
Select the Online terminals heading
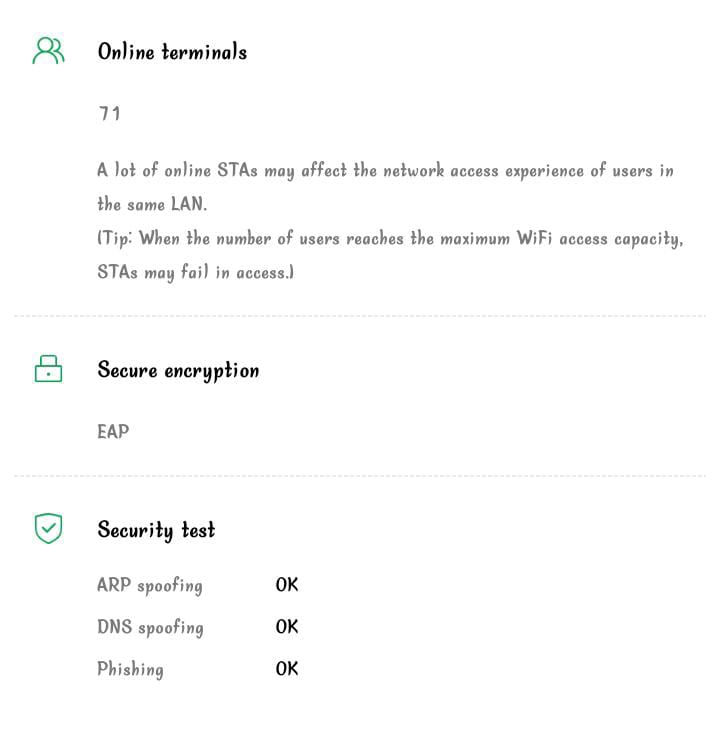tap(172, 52)
